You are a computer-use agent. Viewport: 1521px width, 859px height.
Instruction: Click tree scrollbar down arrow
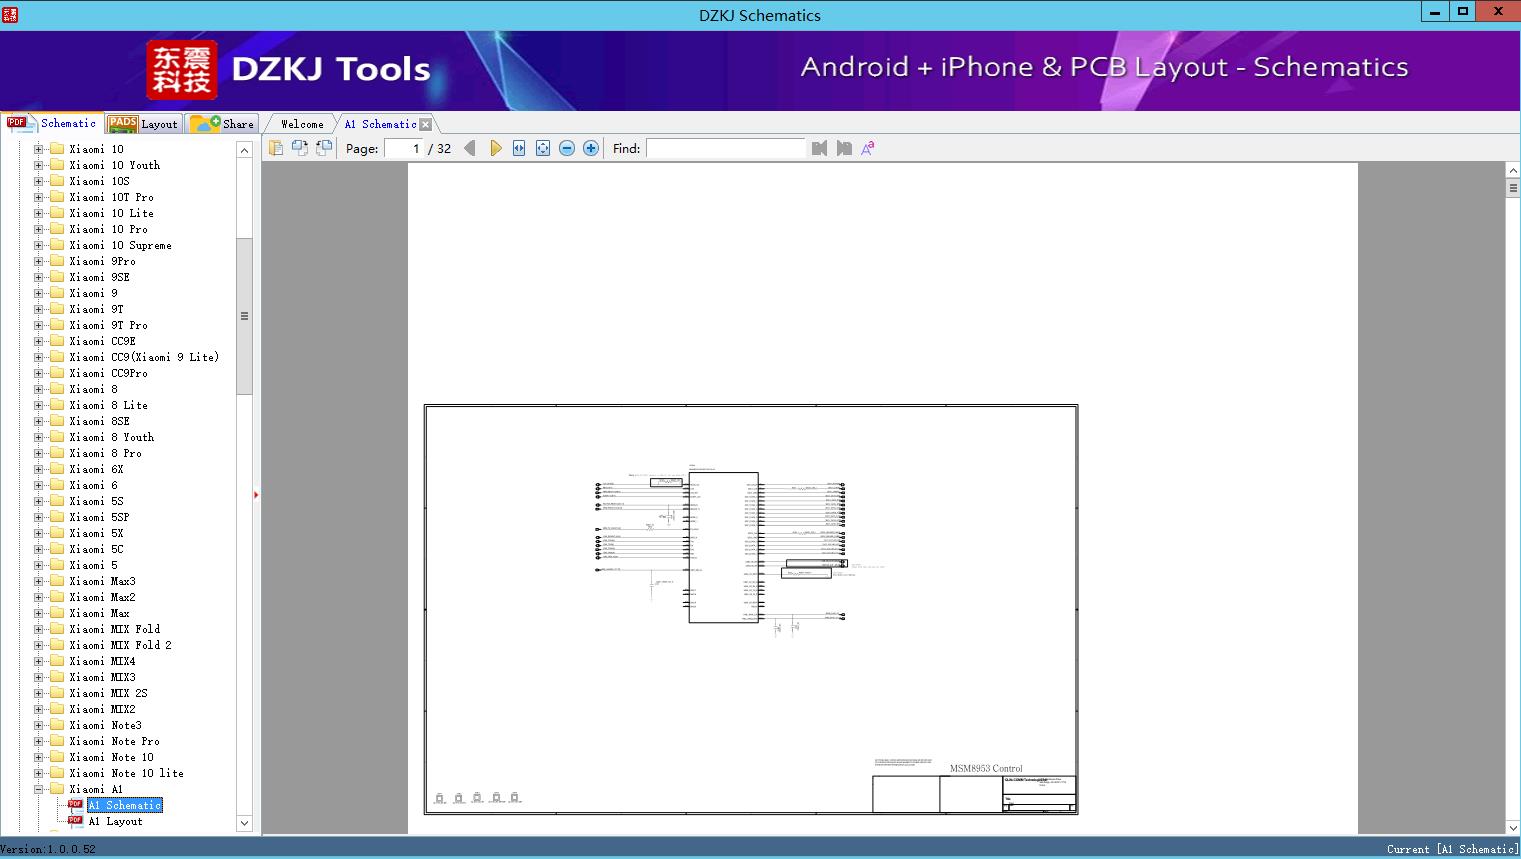click(x=244, y=823)
